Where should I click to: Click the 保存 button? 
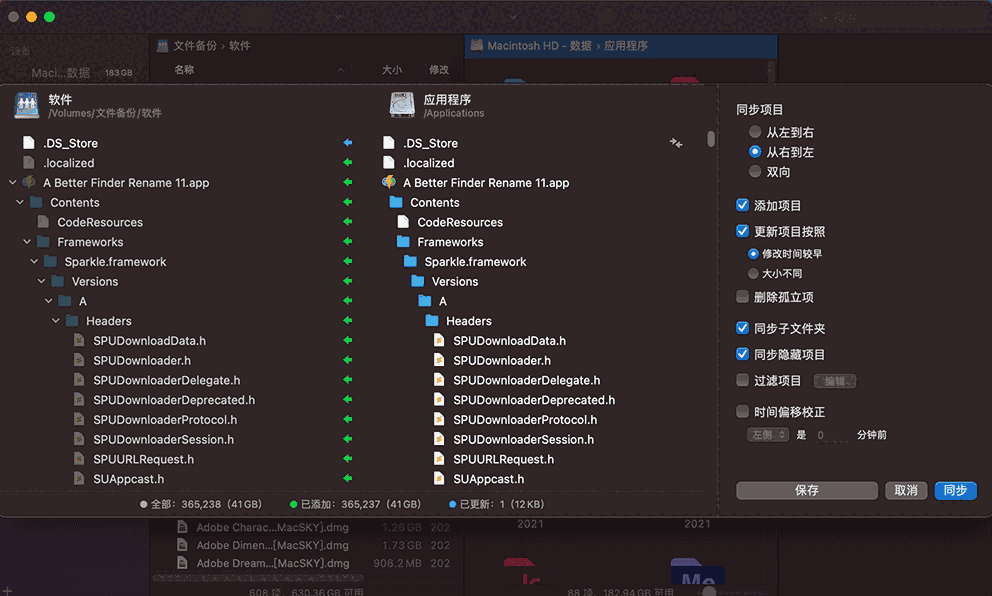pos(806,490)
